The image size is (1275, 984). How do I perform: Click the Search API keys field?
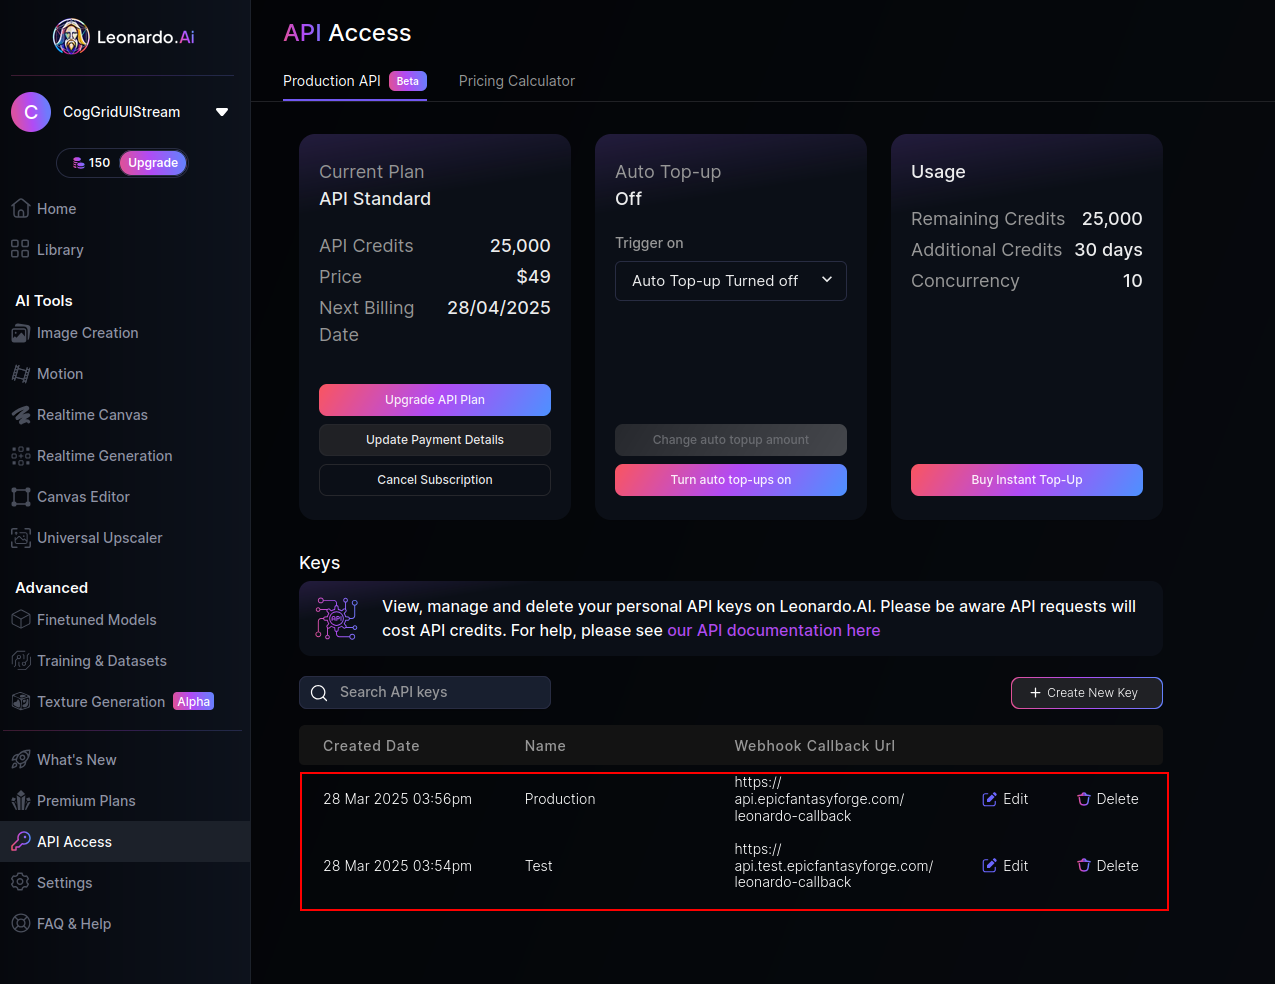425,692
